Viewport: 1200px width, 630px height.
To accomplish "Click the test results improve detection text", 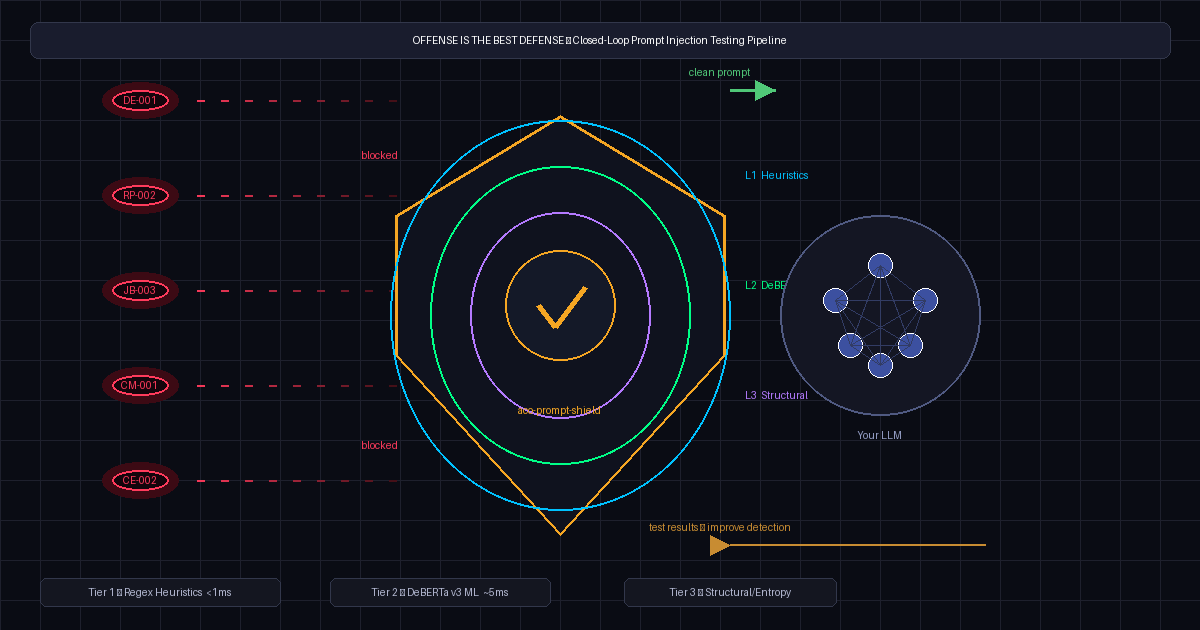I will [x=719, y=527].
